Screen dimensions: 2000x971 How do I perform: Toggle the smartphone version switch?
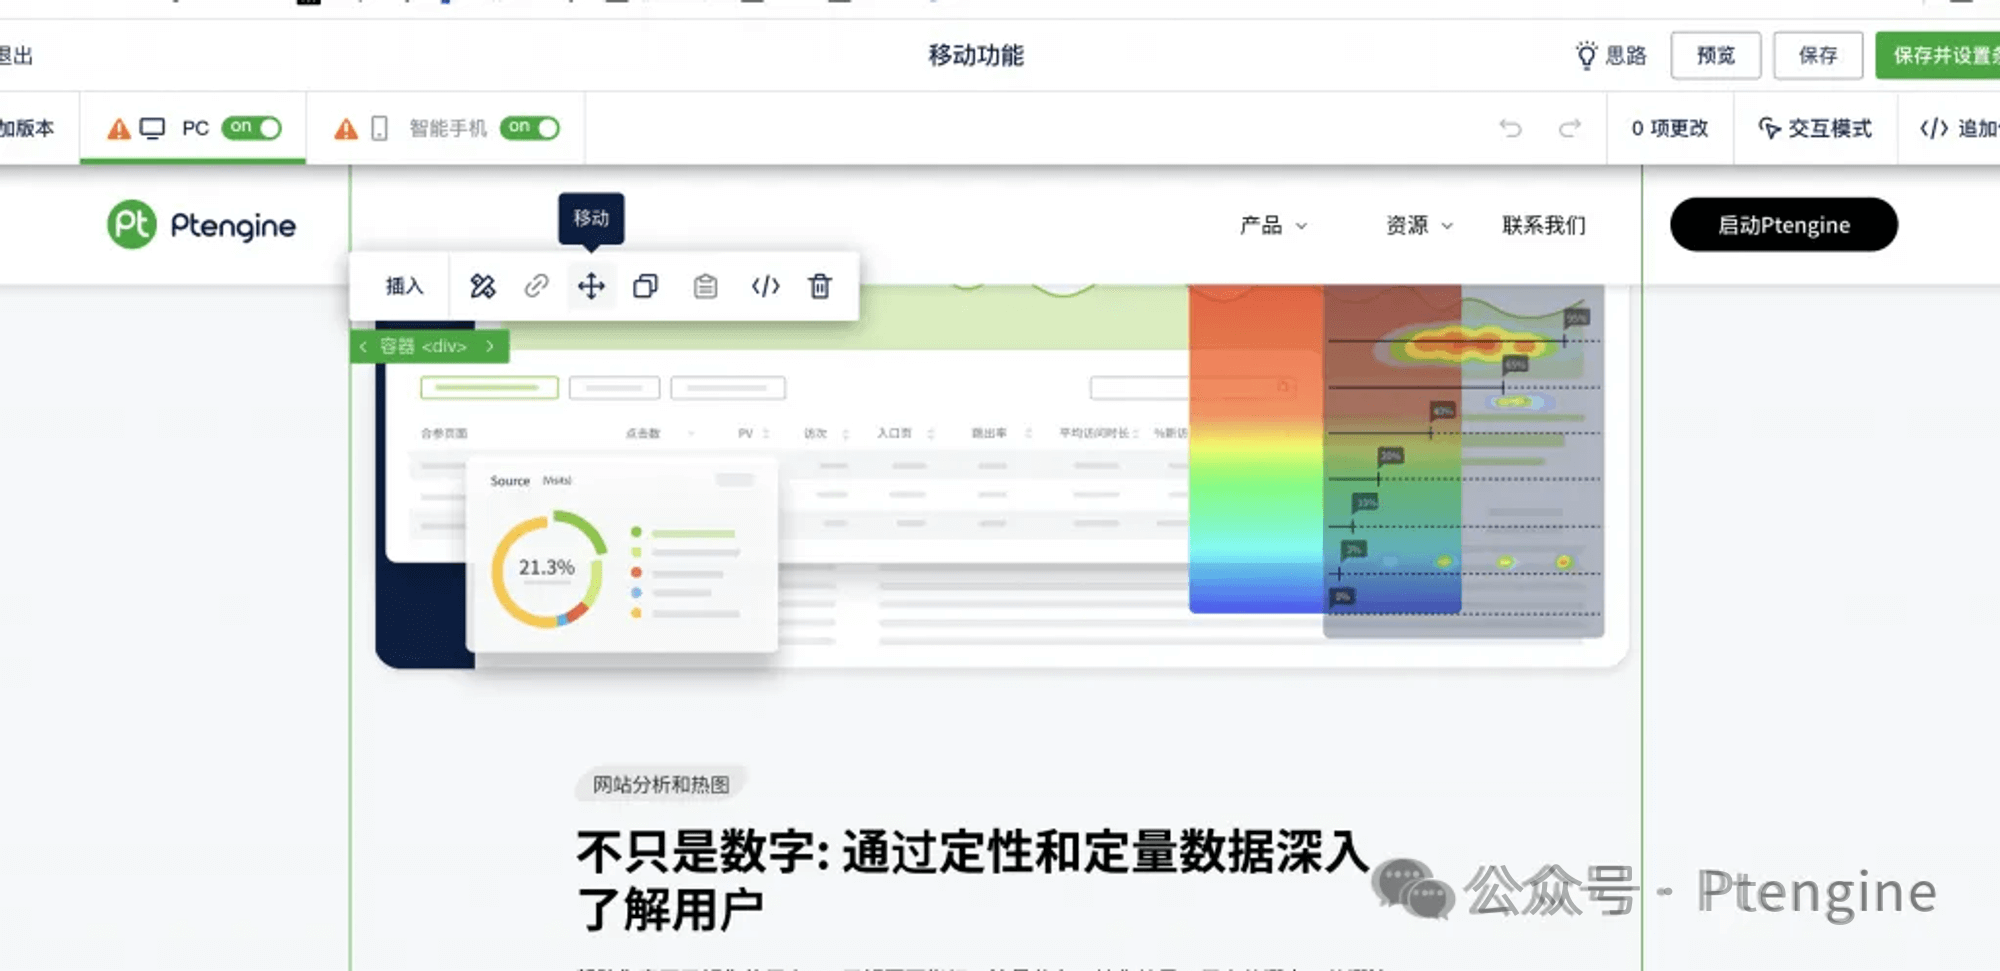point(530,128)
